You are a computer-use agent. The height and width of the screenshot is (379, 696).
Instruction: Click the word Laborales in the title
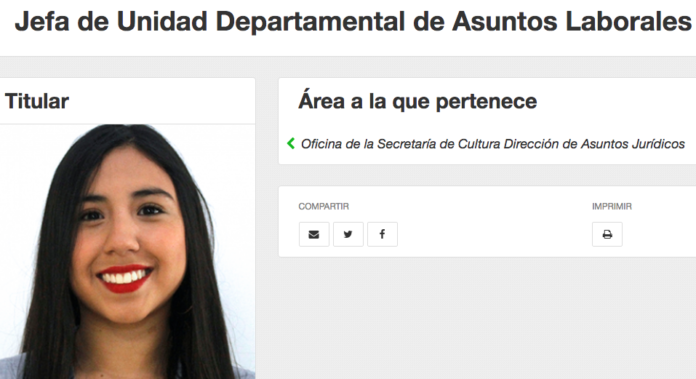628,21
